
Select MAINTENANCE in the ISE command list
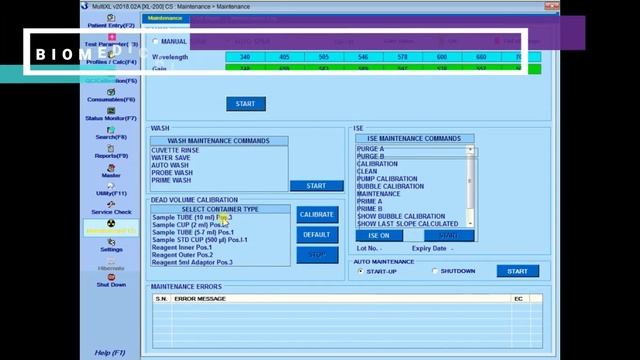point(378,194)
